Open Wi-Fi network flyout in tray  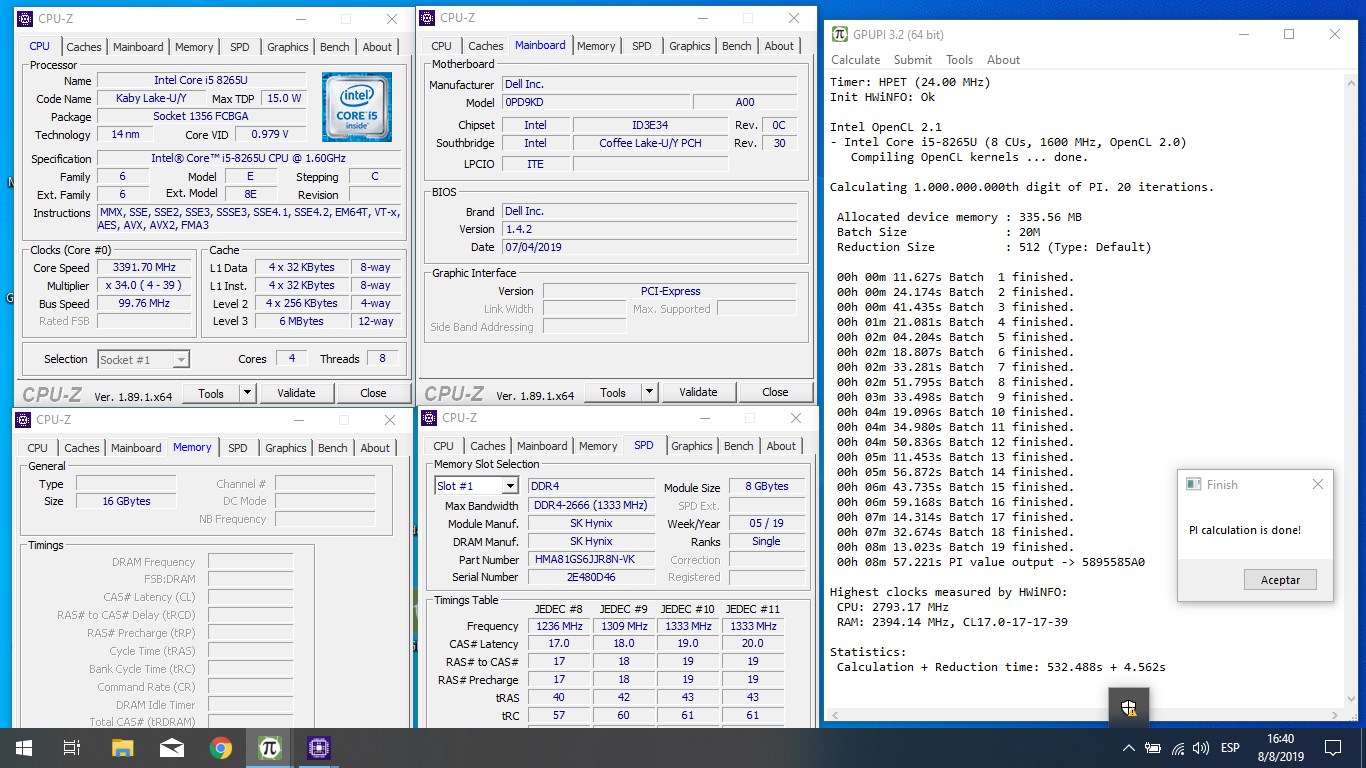(1178, 748)
